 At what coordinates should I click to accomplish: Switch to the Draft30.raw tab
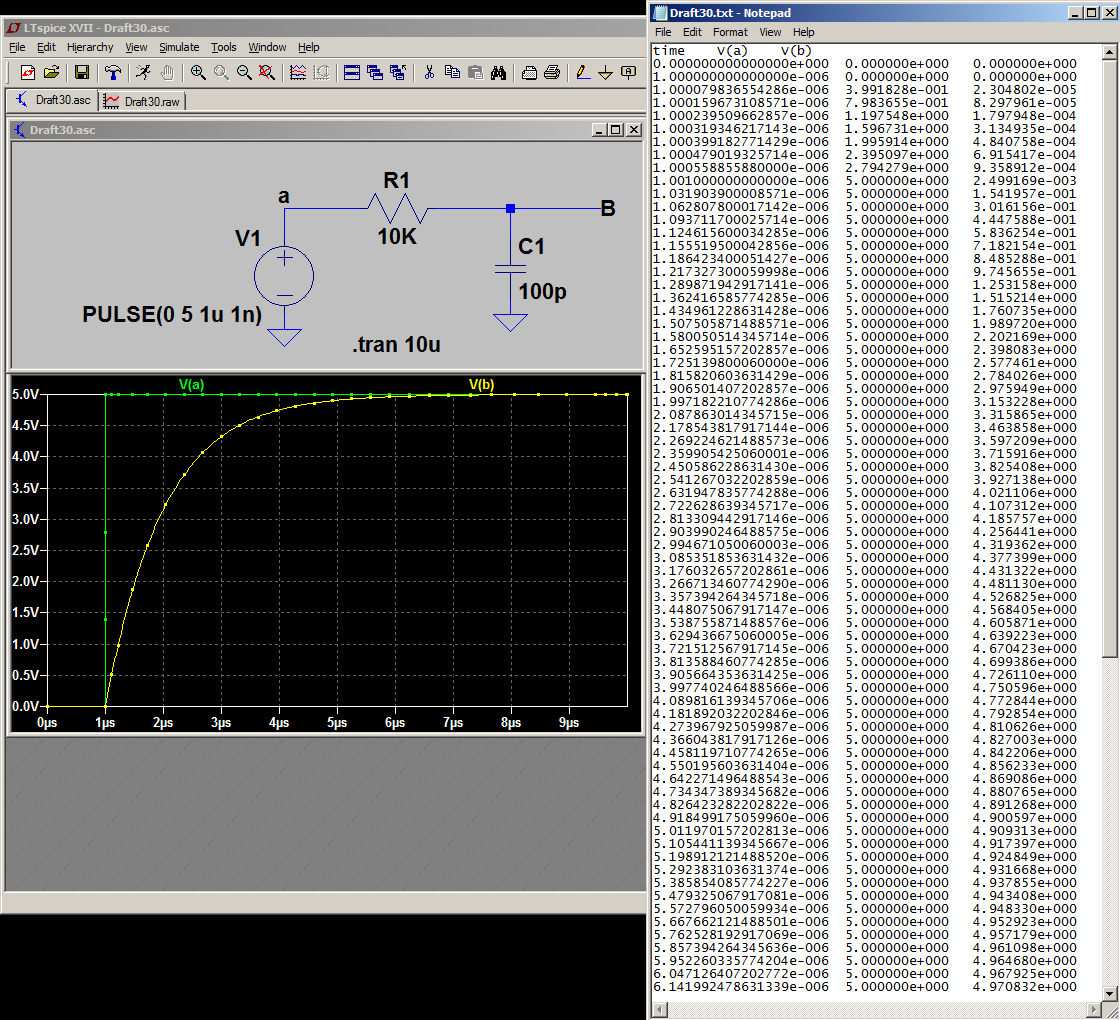click(x=142, y=101)
